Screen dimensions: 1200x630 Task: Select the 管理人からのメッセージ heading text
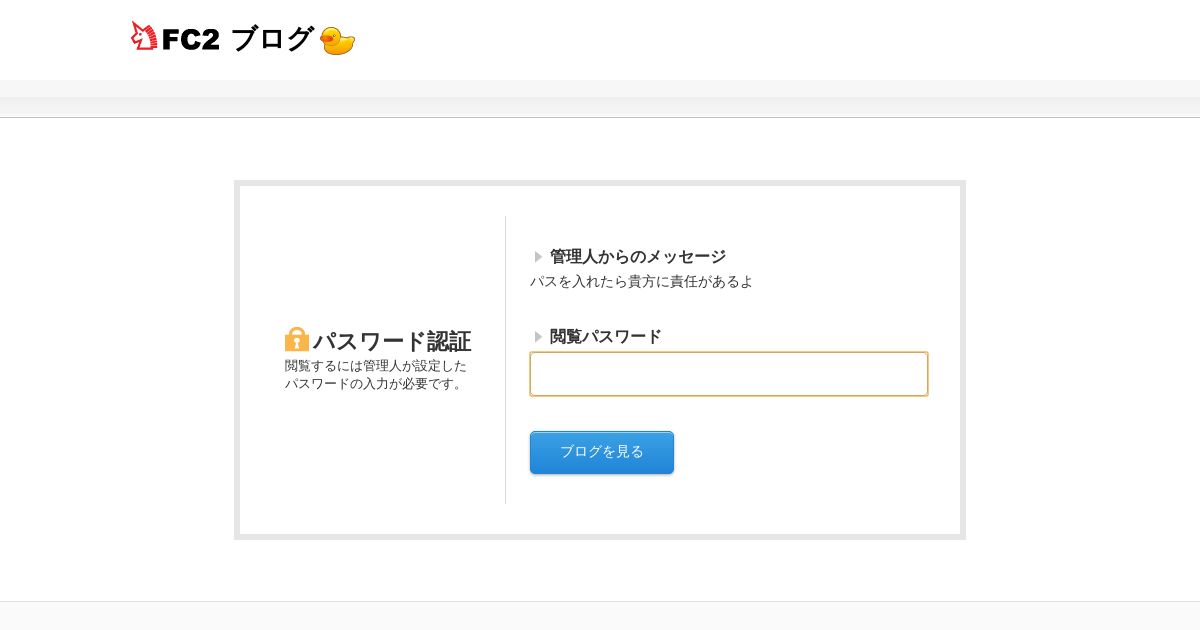638,257
